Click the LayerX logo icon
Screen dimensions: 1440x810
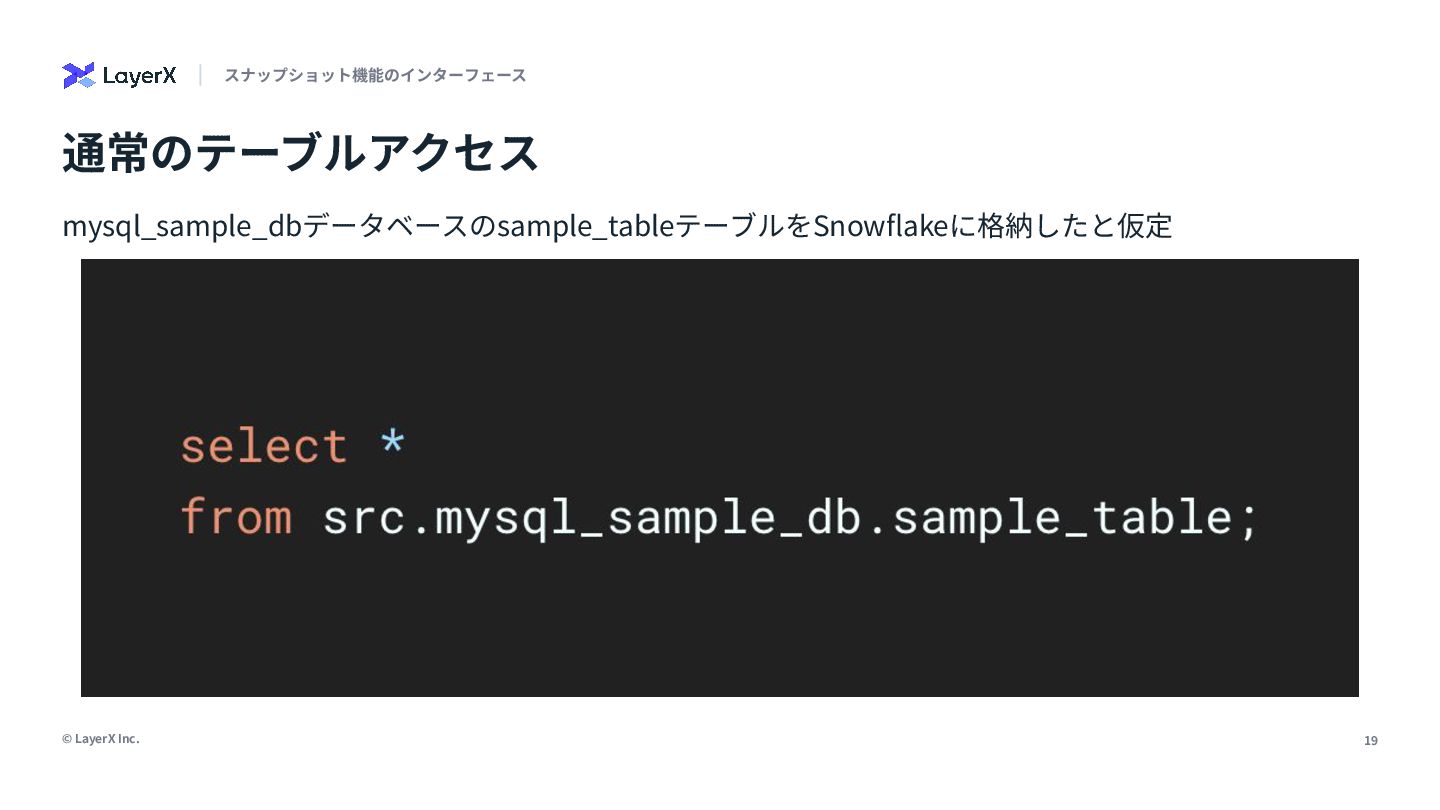pos(78,75)
